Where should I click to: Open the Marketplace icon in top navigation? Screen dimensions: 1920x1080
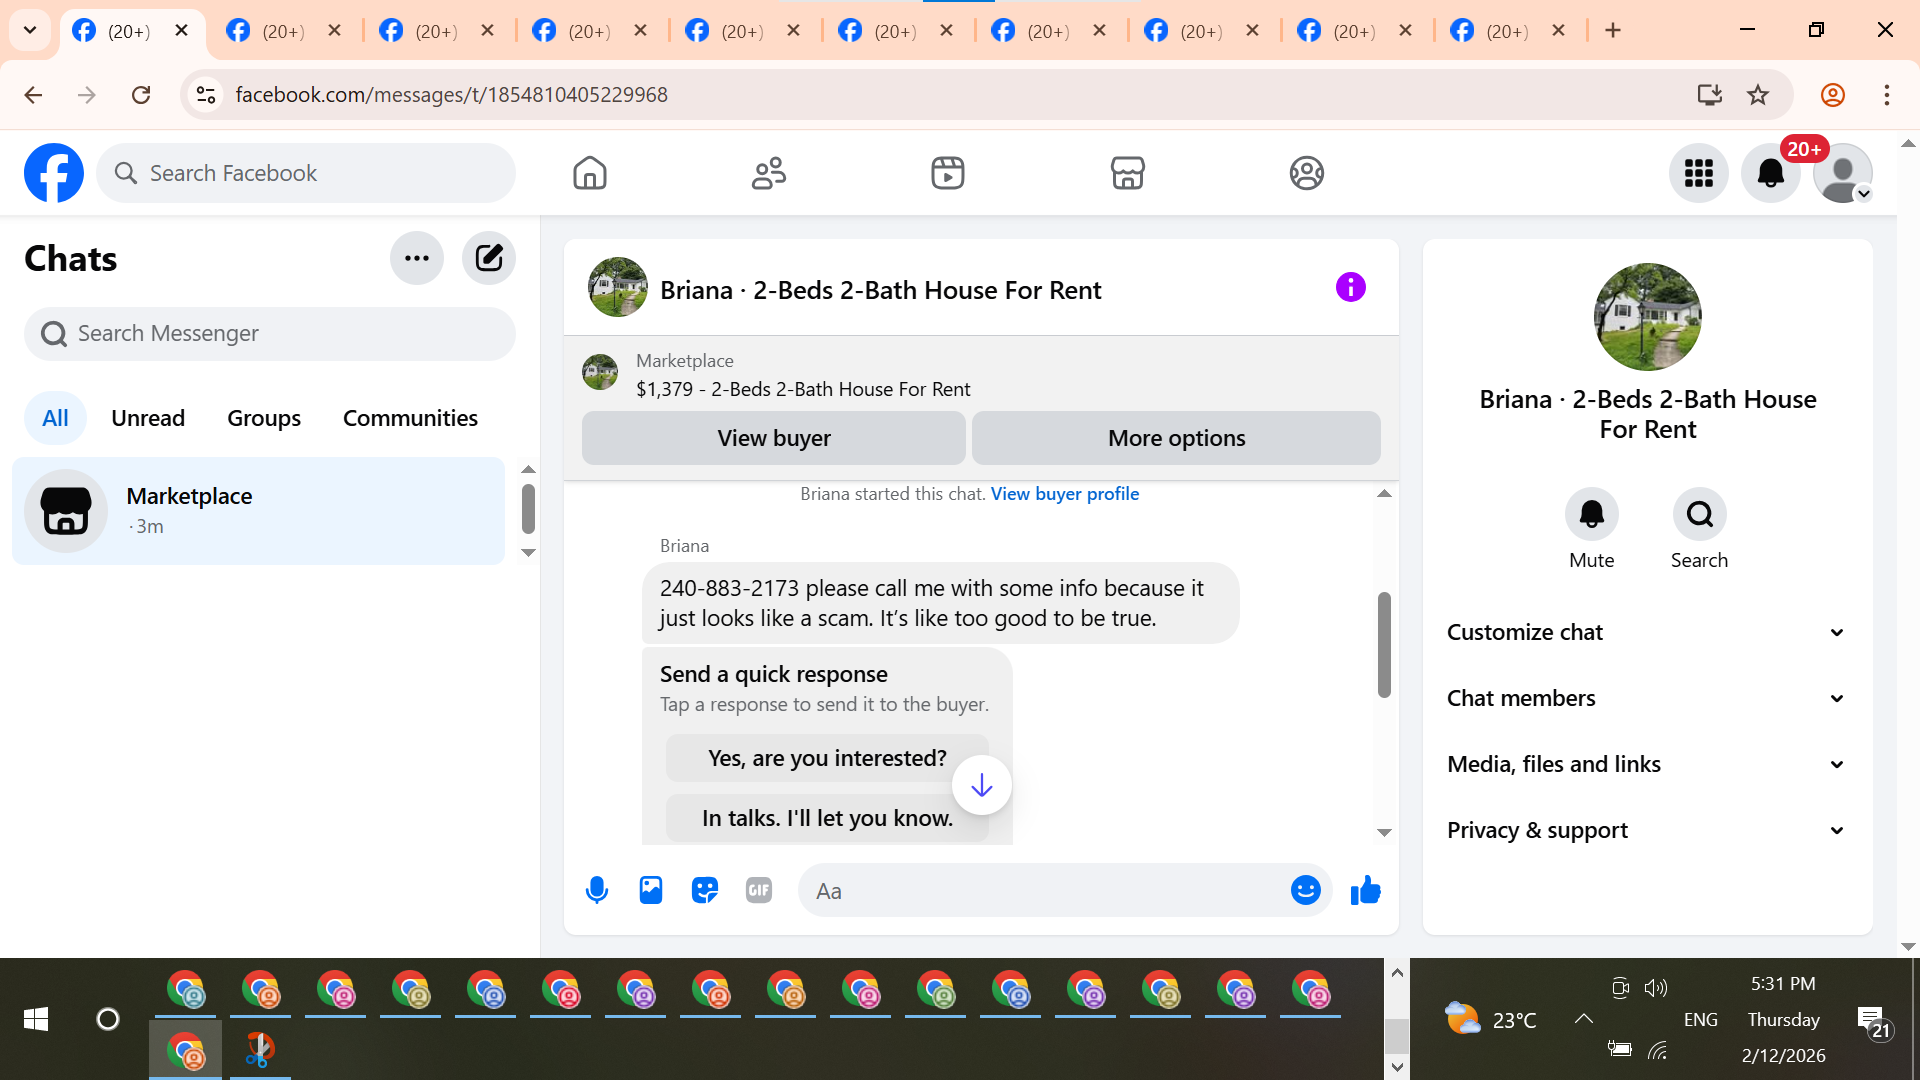[x=1127, y=173]
